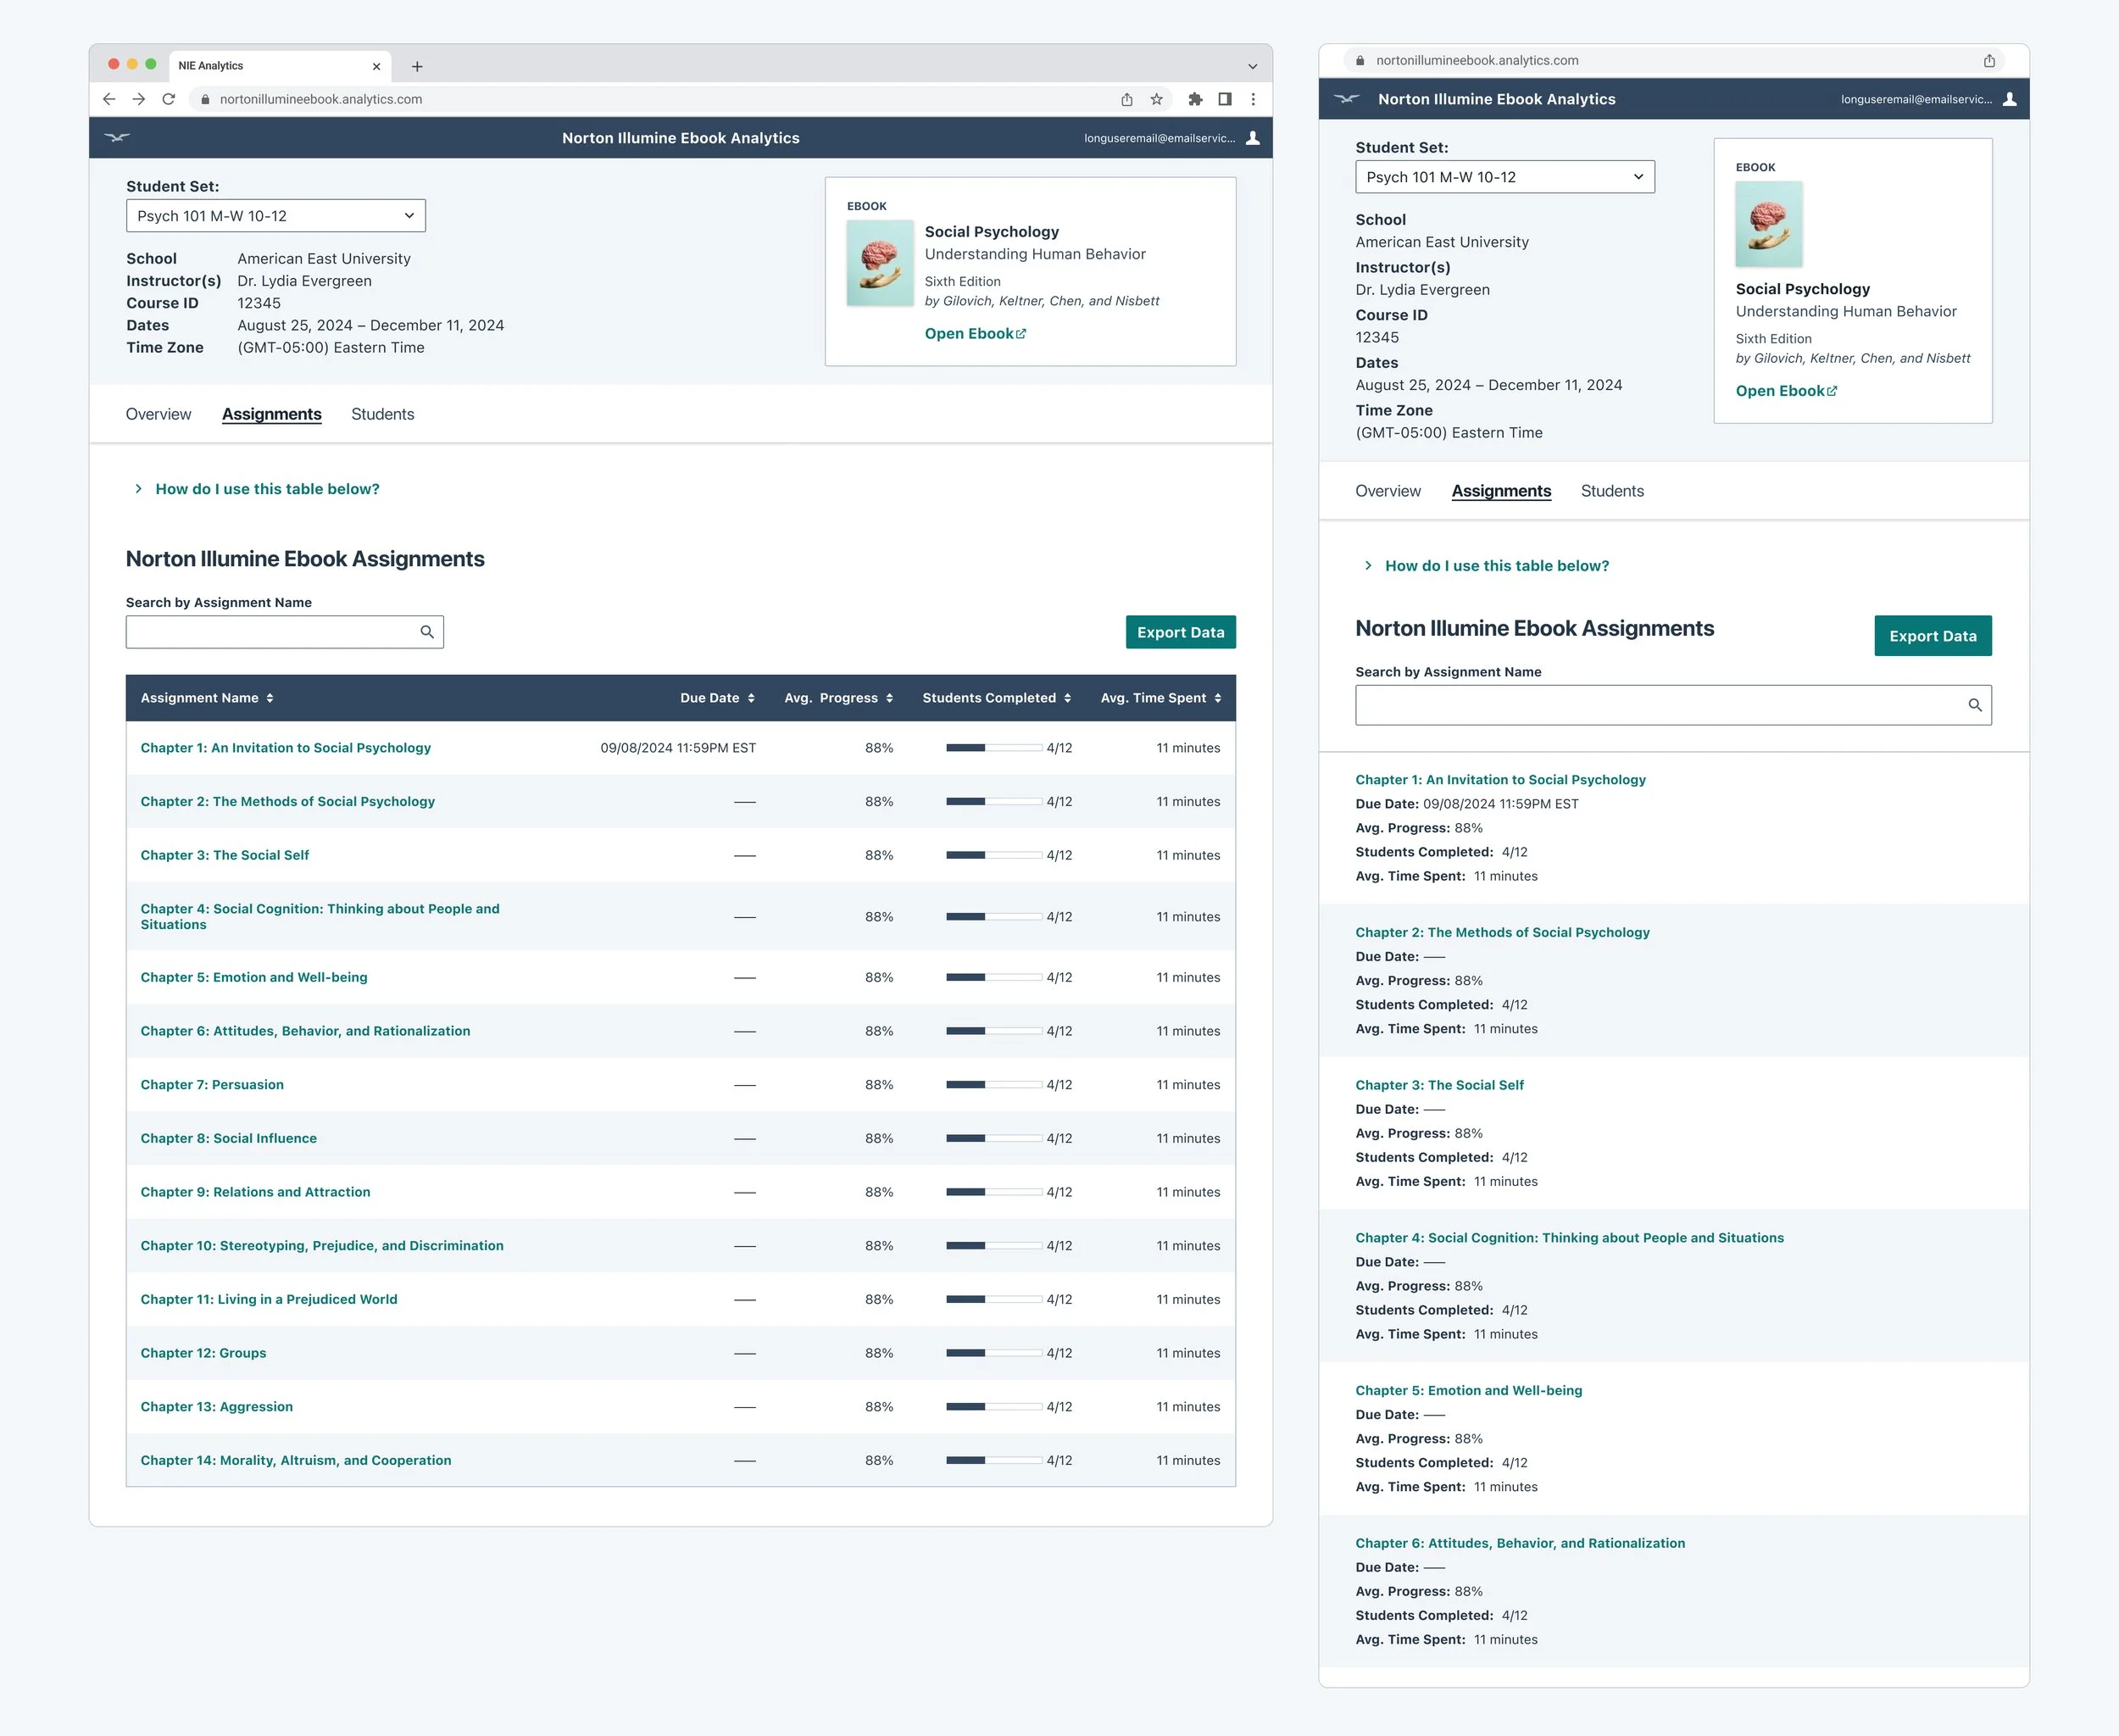Click the Chapter 1 students completed progress bar

[993, 748]
